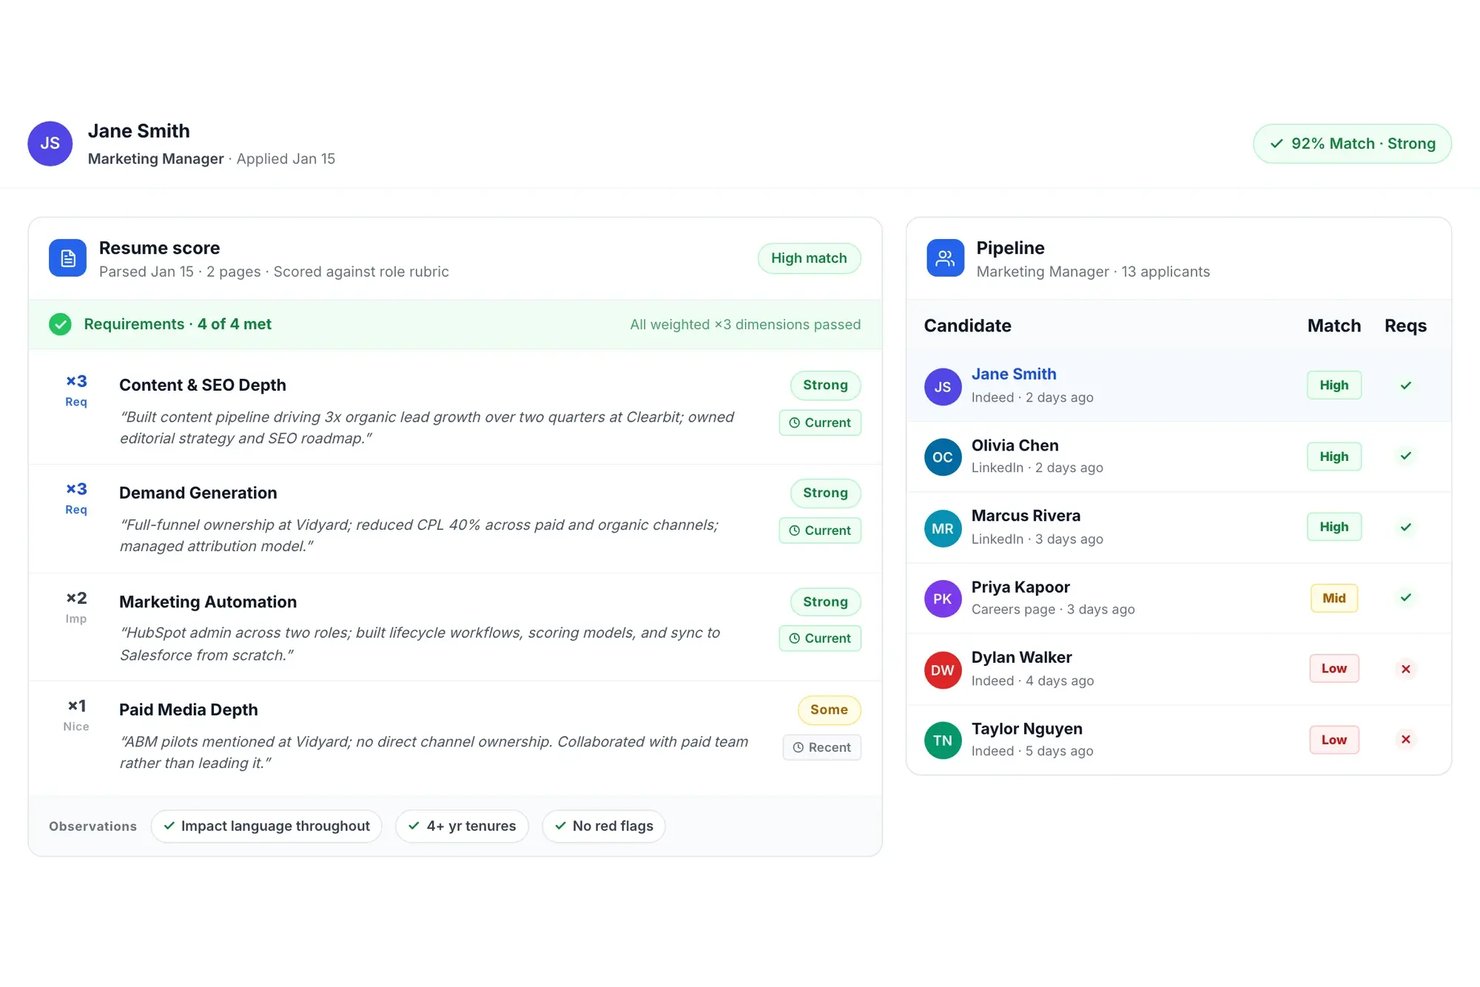Click the High match badge for Marcus Rivera
Screen dimensions: 1480x987
(1334, 527)
